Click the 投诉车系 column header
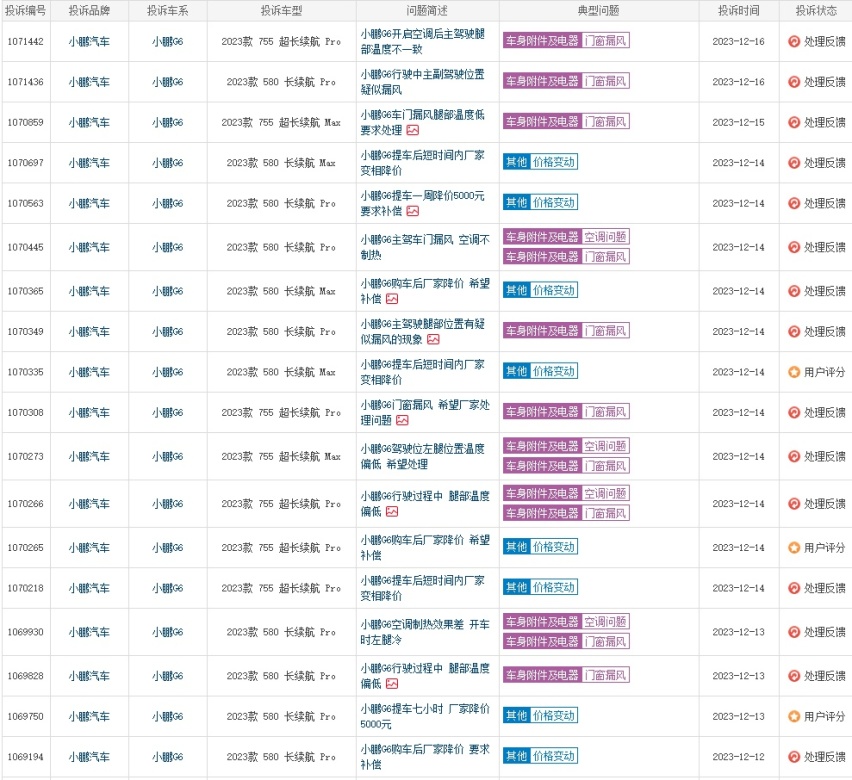This screenshot has width=852, height=780. [x=167, y=11]
